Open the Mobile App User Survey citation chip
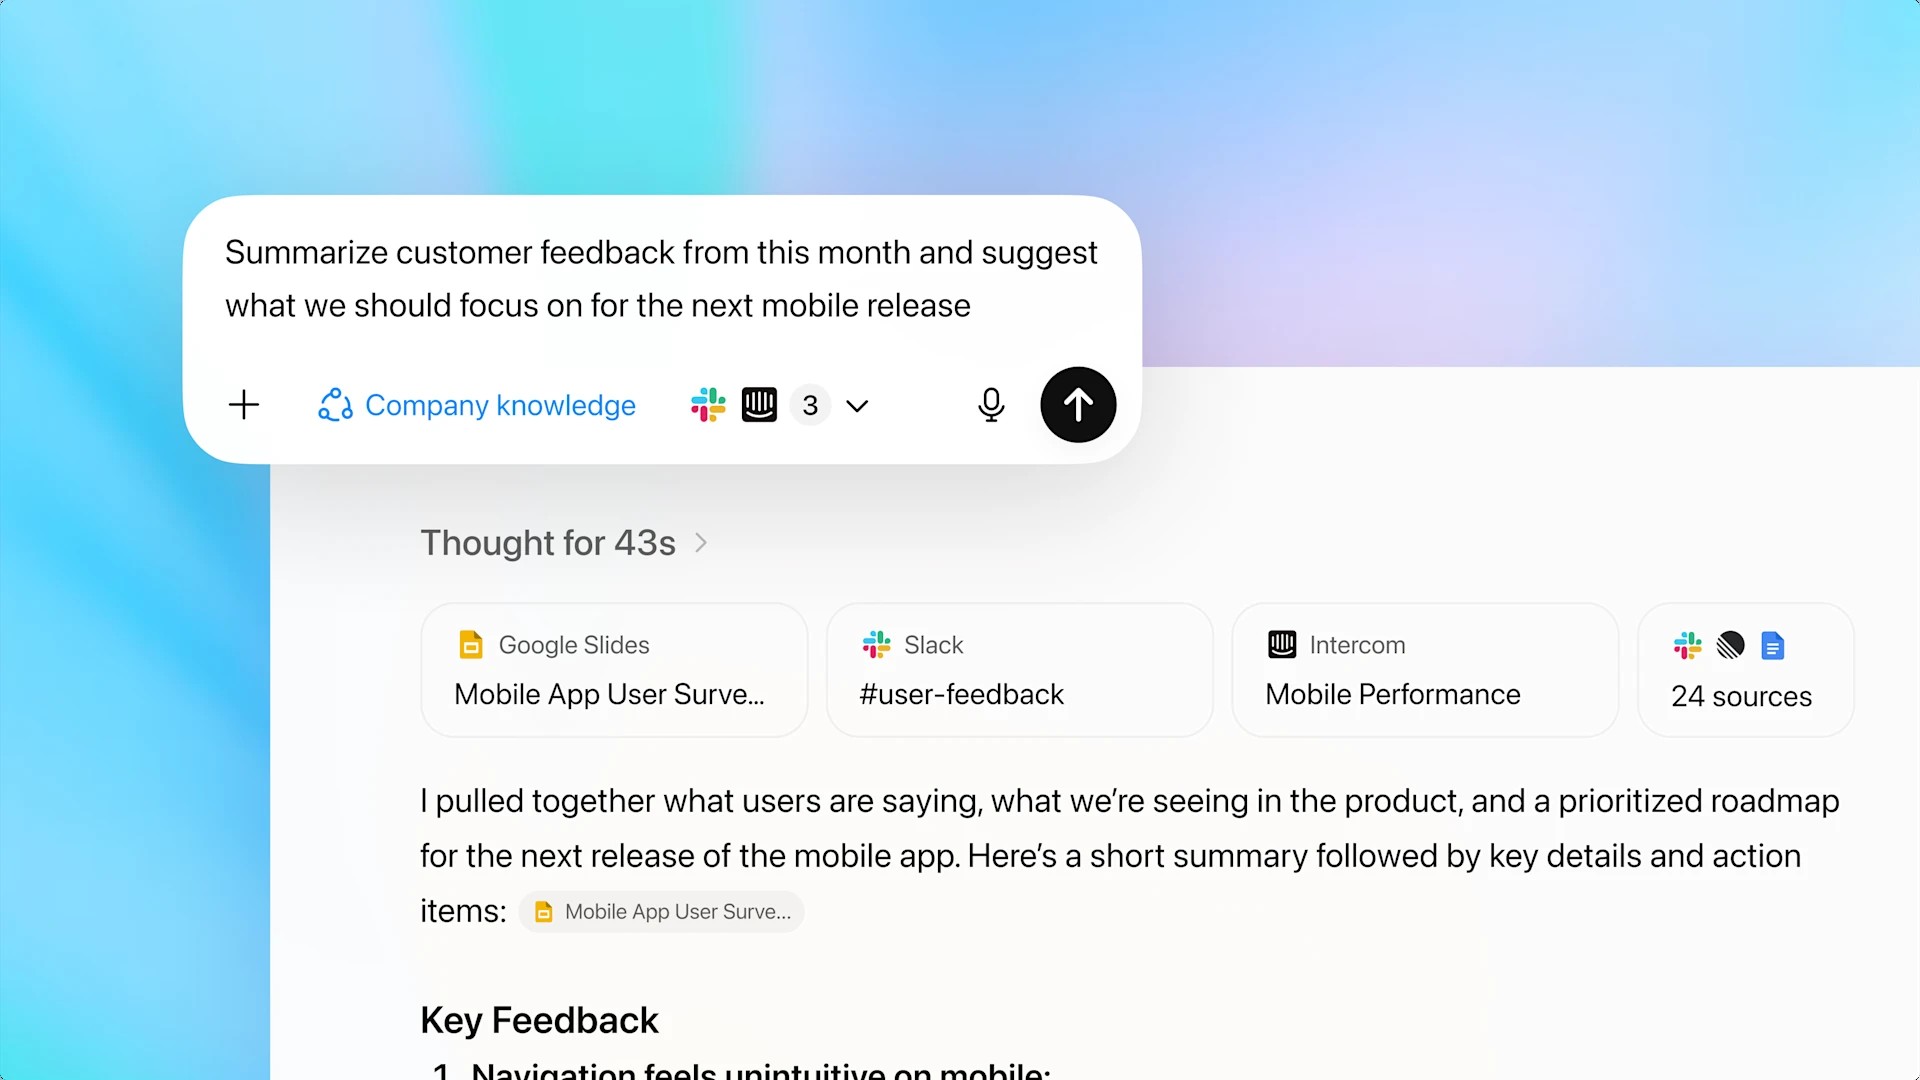The height and width of the screenshot is (1080, 1920). (660, 911)
